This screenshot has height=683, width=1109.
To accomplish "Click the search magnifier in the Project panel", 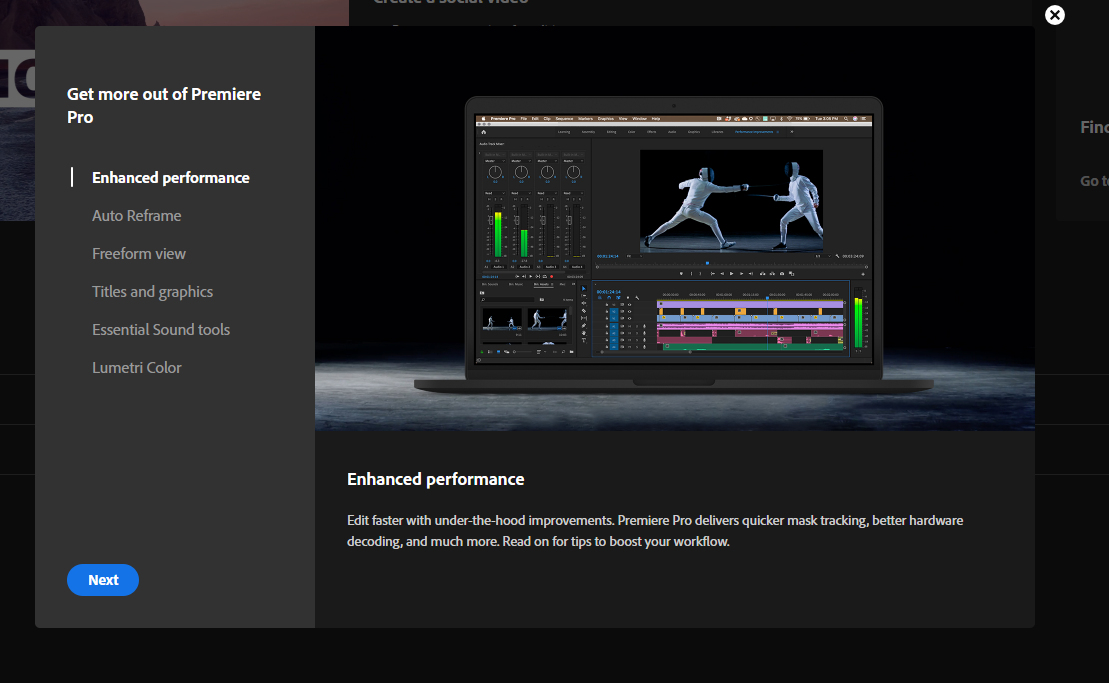I will [x=483, y=300].
